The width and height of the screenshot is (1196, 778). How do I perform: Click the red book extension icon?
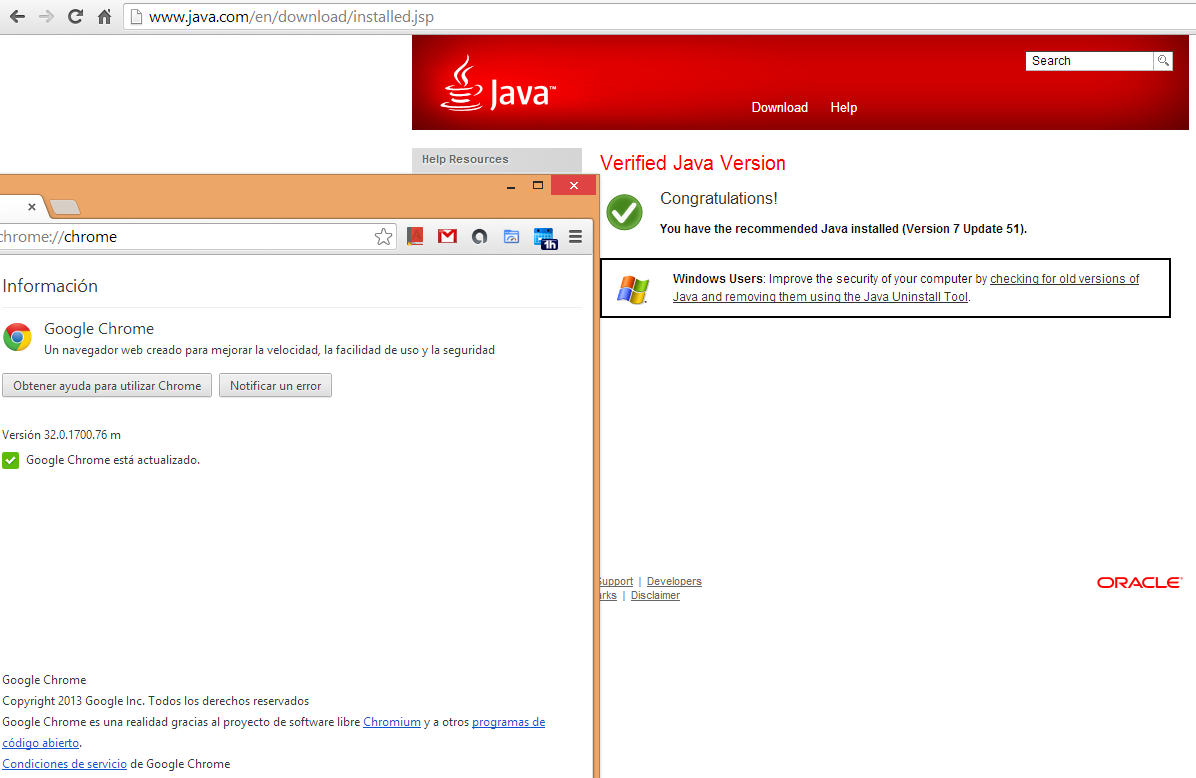click(415, 236)
